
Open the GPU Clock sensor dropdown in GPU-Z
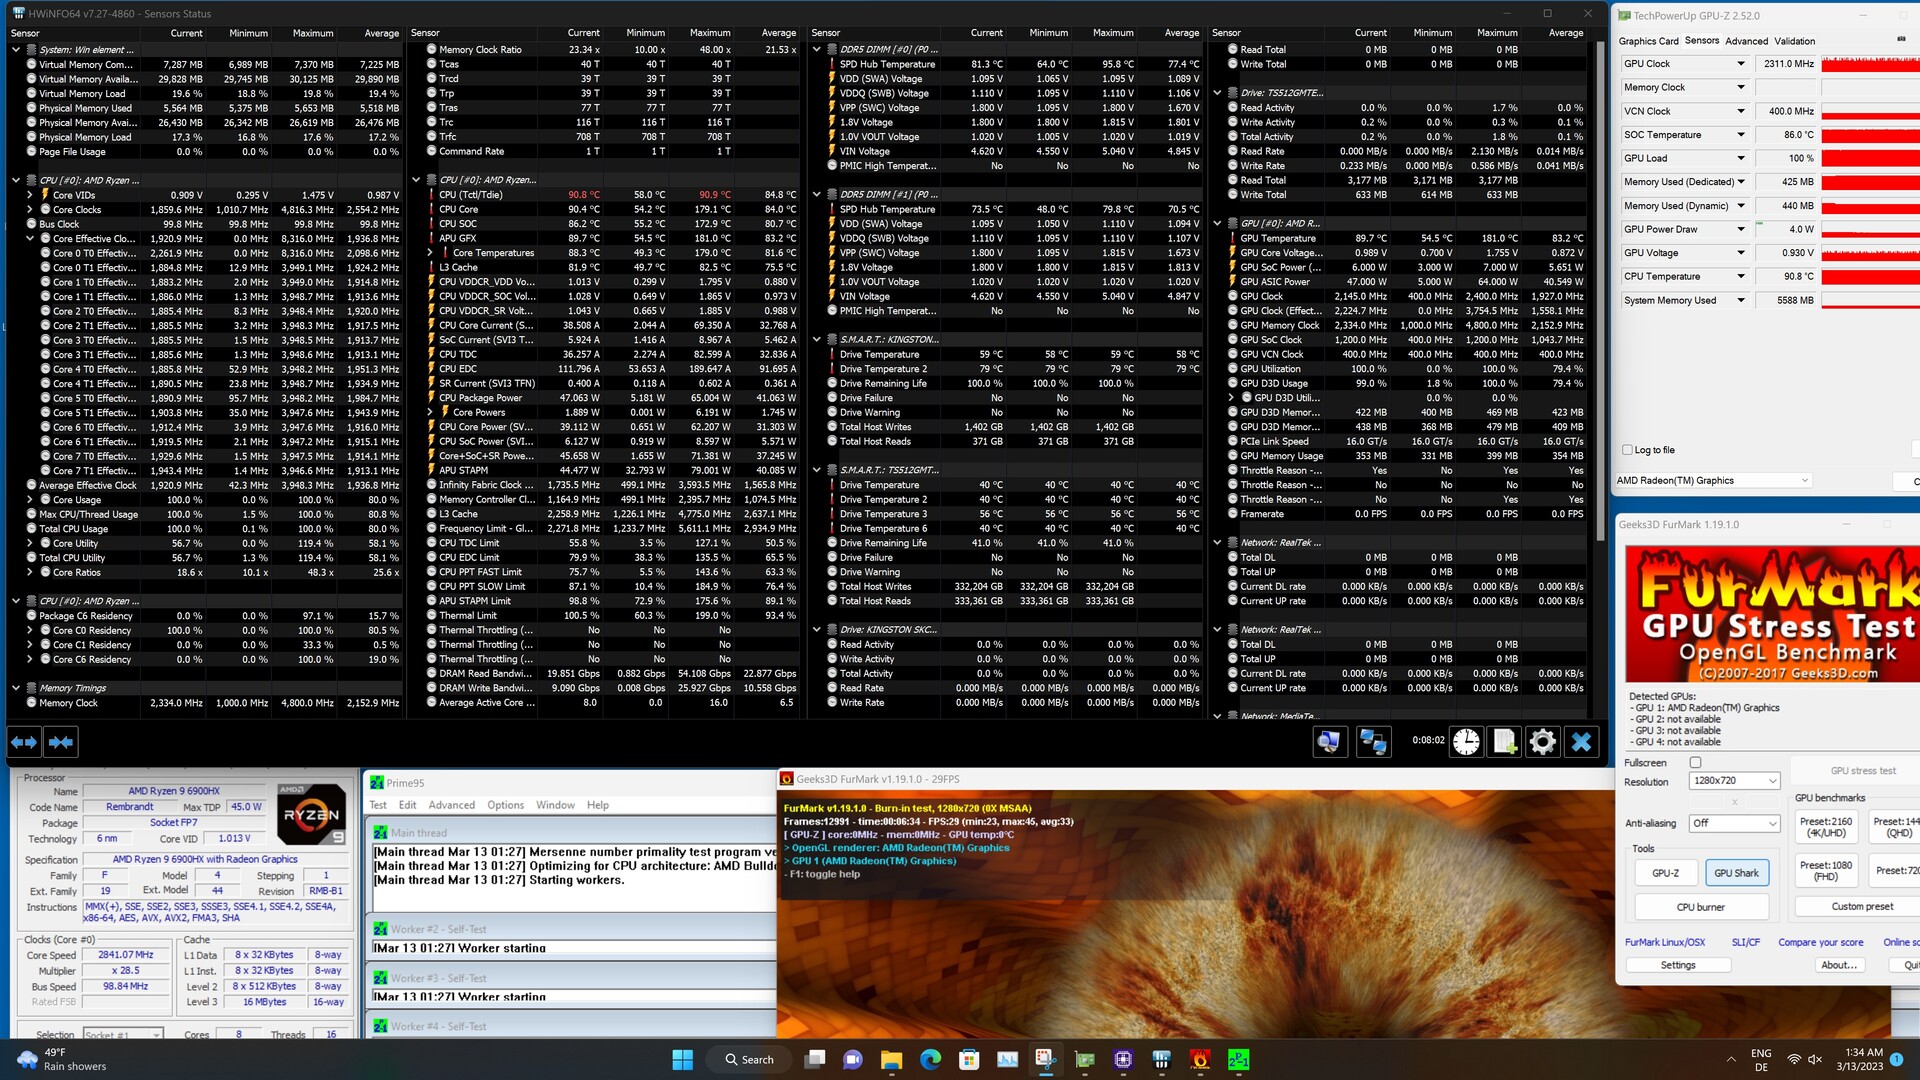tap(1740, 64)
